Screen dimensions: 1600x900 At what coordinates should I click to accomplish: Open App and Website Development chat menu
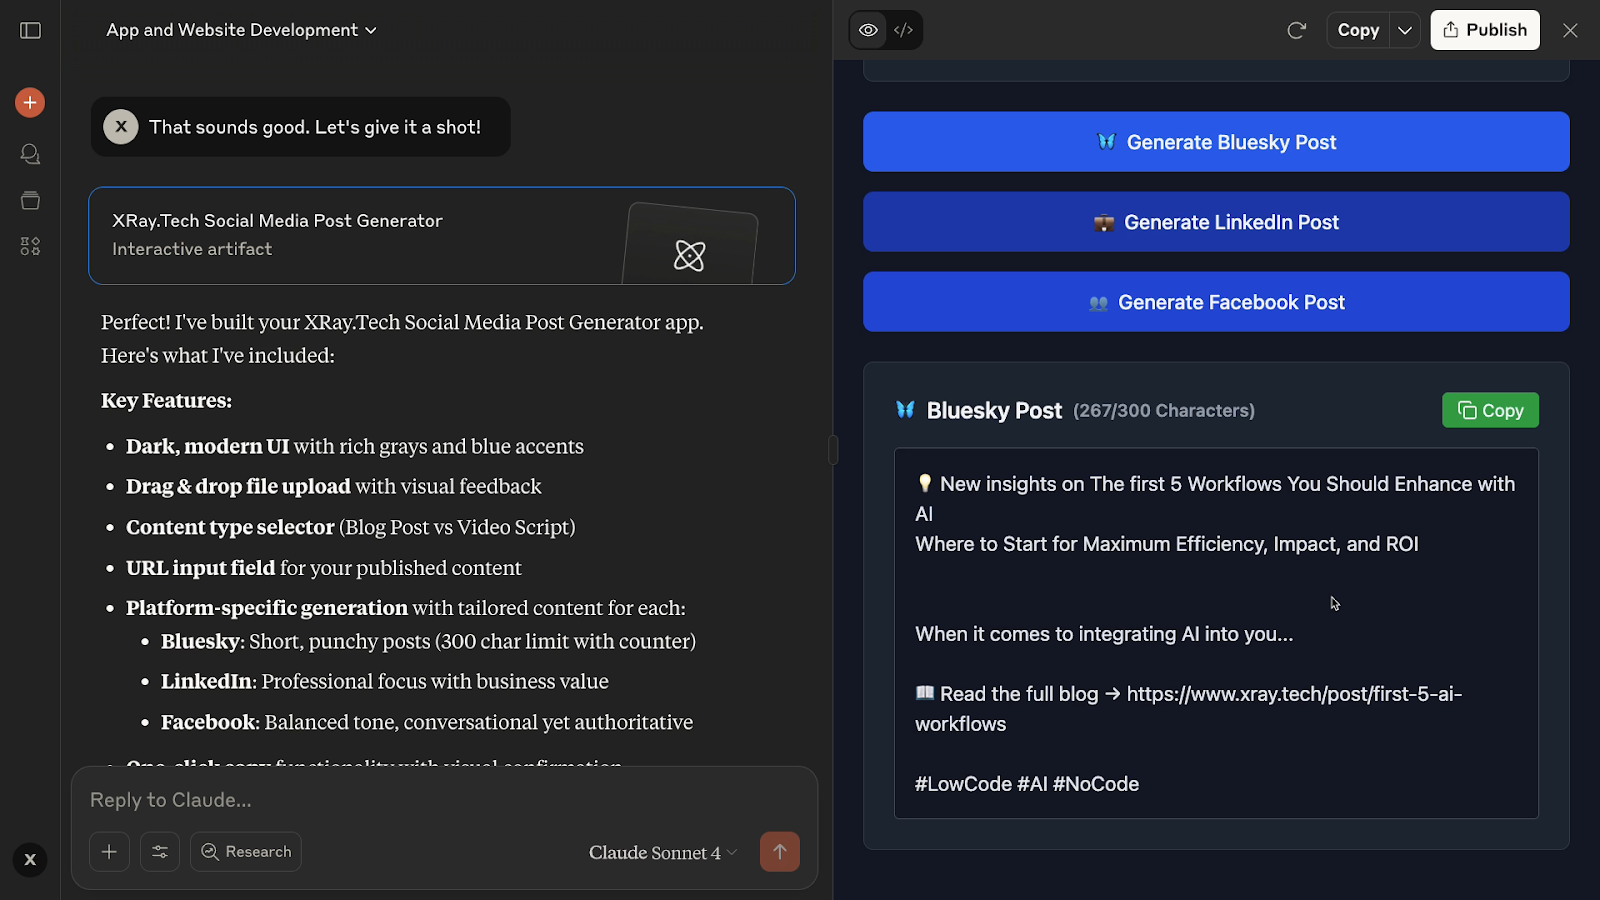[x=241, y=30]
